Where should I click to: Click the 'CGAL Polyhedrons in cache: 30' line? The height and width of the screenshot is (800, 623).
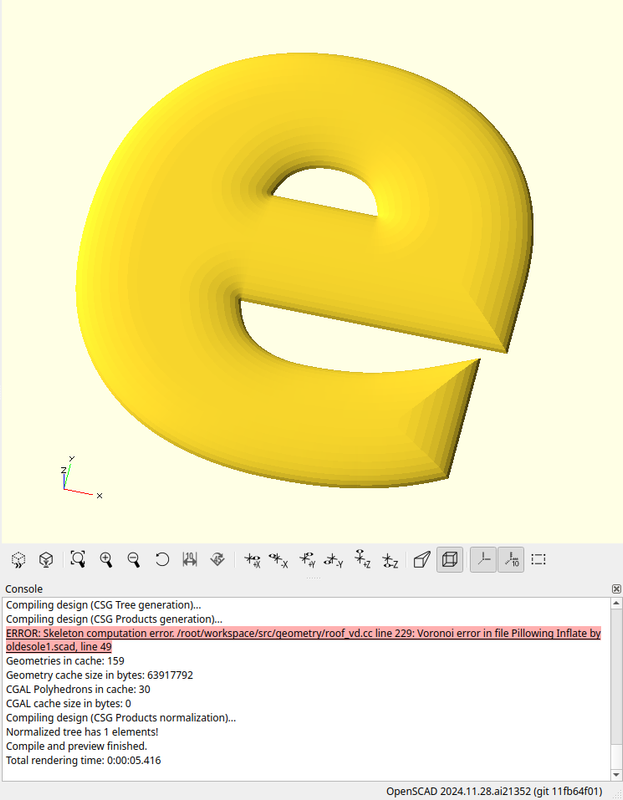pyautogui.click(x=78, y=689)
